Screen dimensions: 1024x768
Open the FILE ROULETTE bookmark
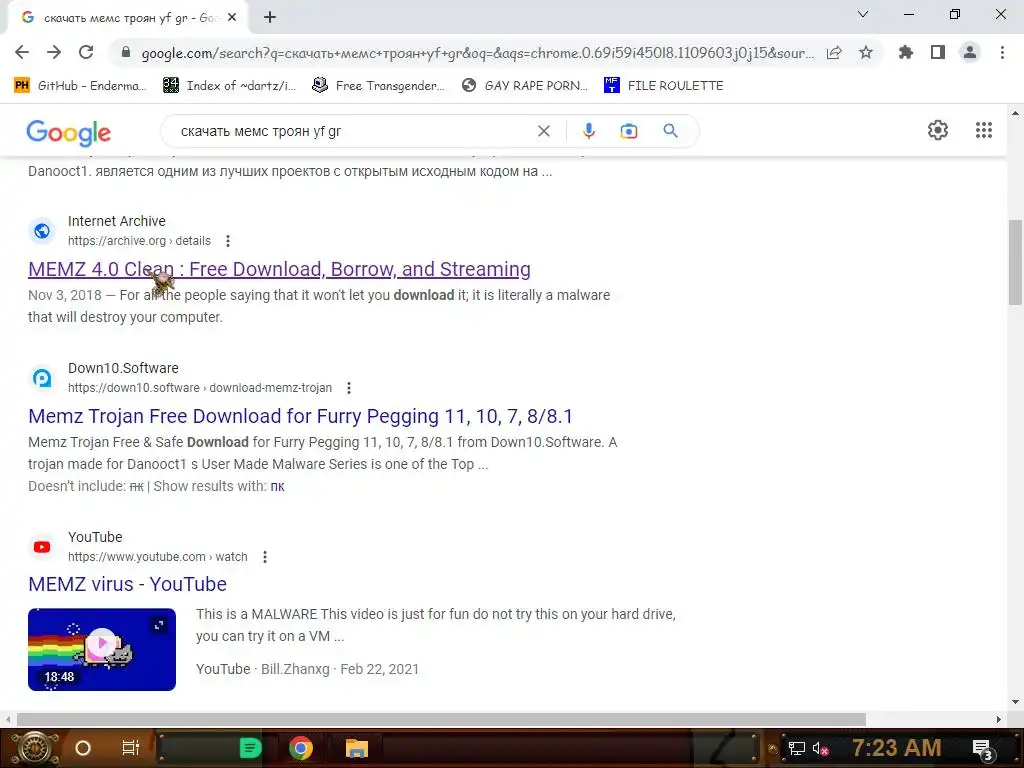(664, 86)
